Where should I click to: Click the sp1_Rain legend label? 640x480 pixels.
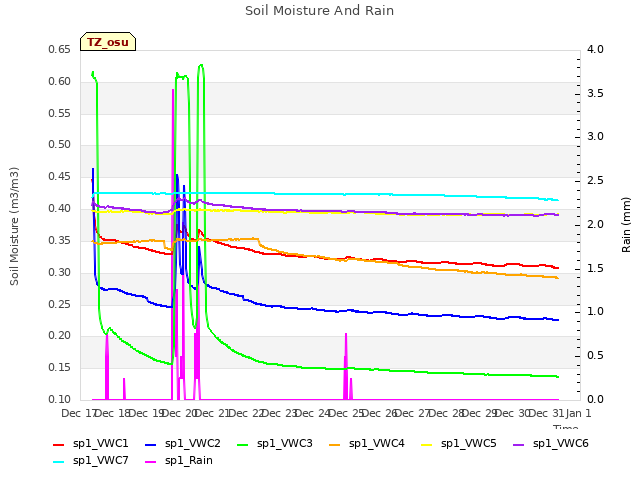click(x=189, y=460)
